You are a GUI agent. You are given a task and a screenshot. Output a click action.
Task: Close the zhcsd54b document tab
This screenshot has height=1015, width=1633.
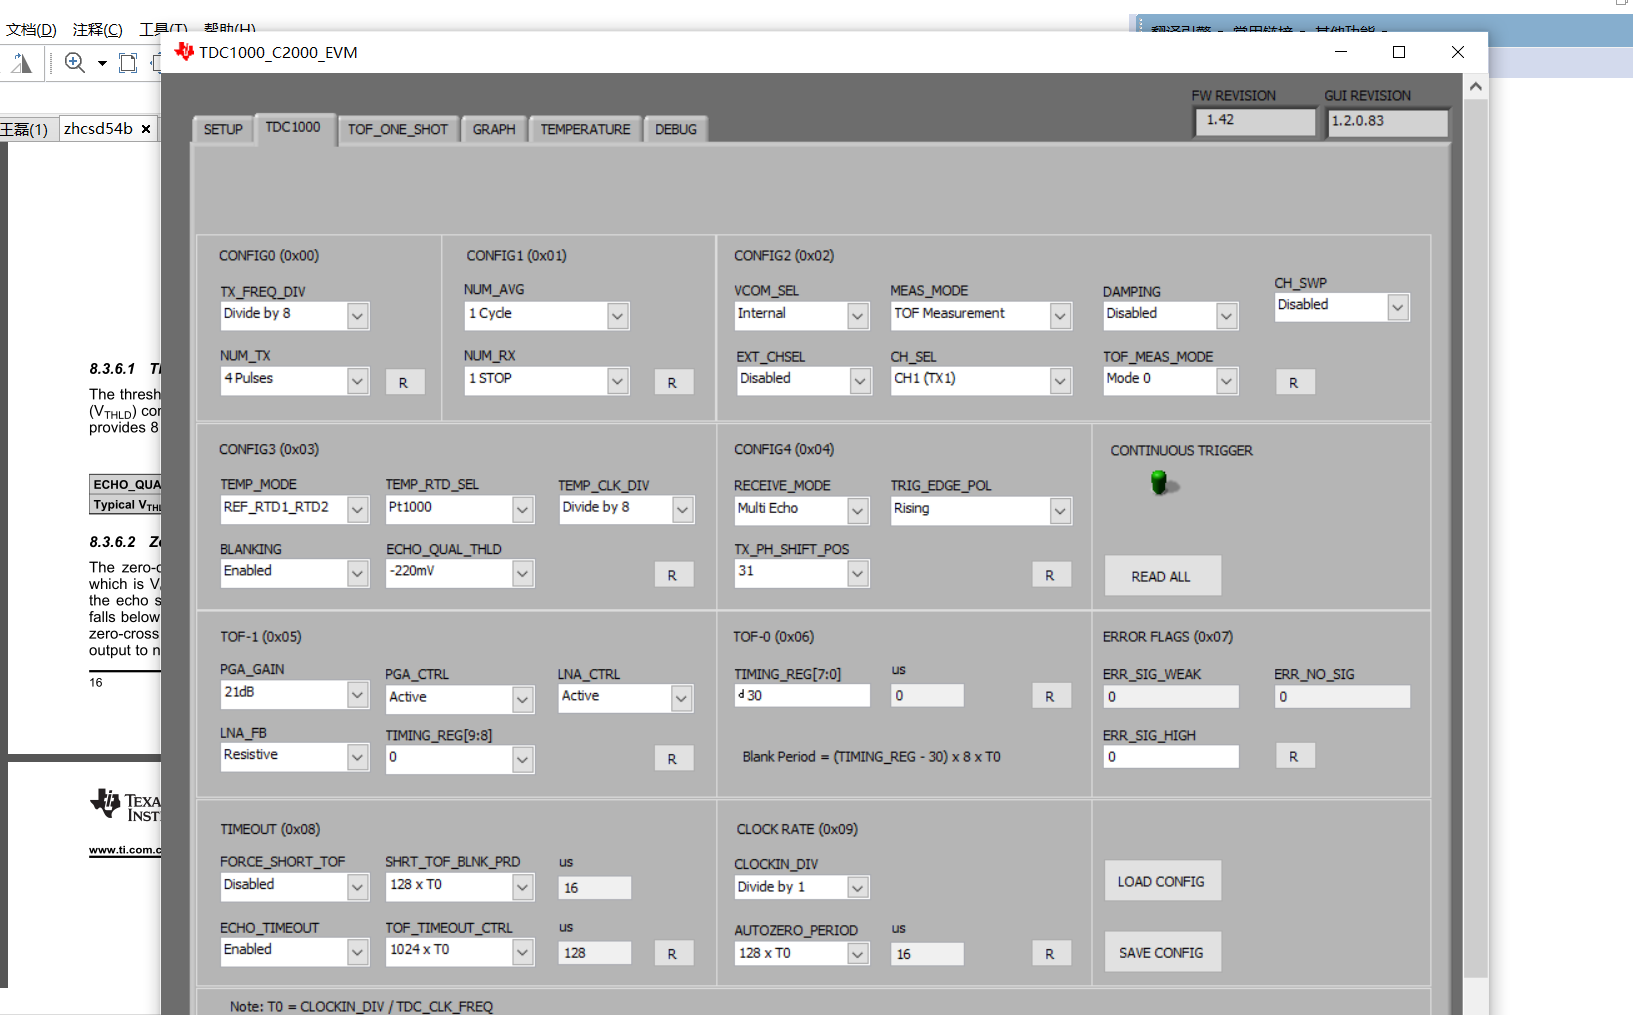[146, 129]
